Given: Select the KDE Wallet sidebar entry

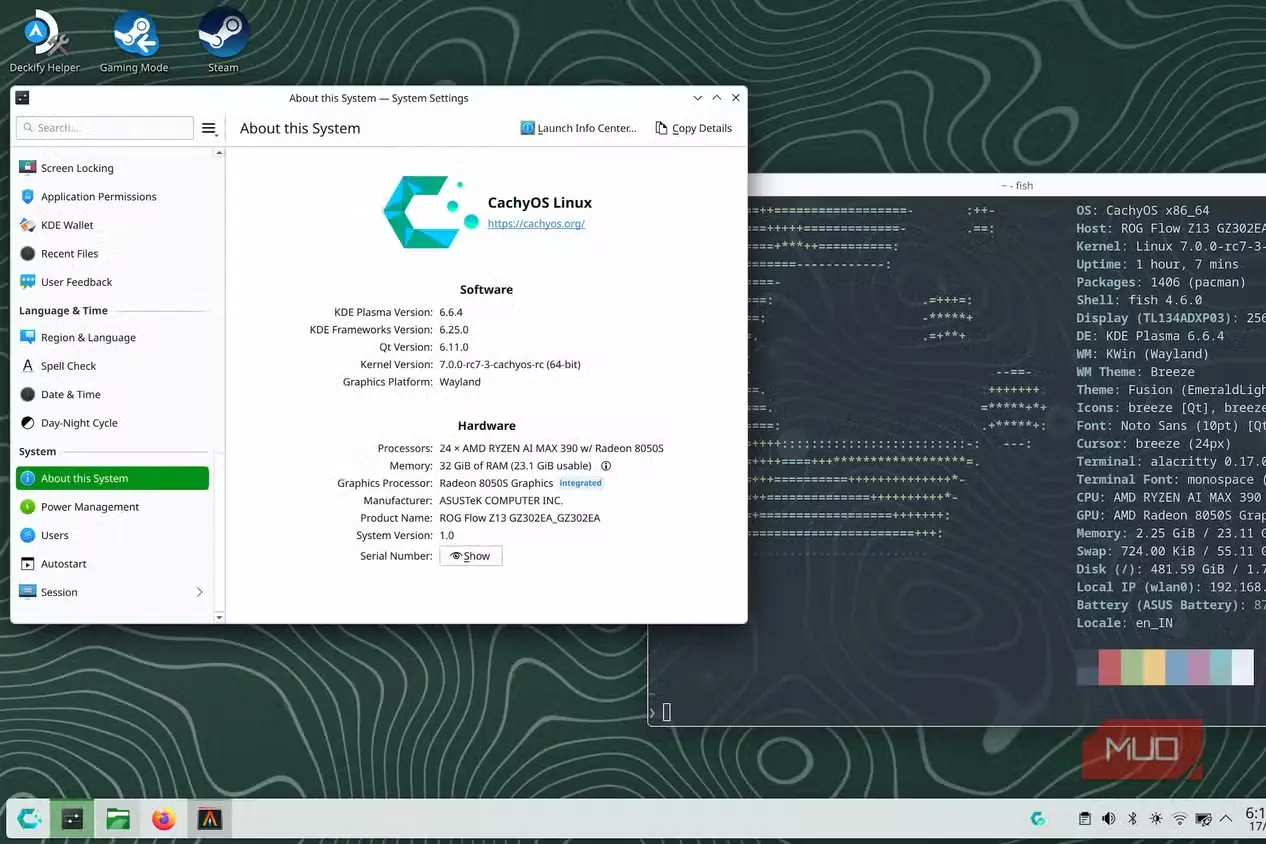Looking at the screenshot, I should (x=113, y=225).
